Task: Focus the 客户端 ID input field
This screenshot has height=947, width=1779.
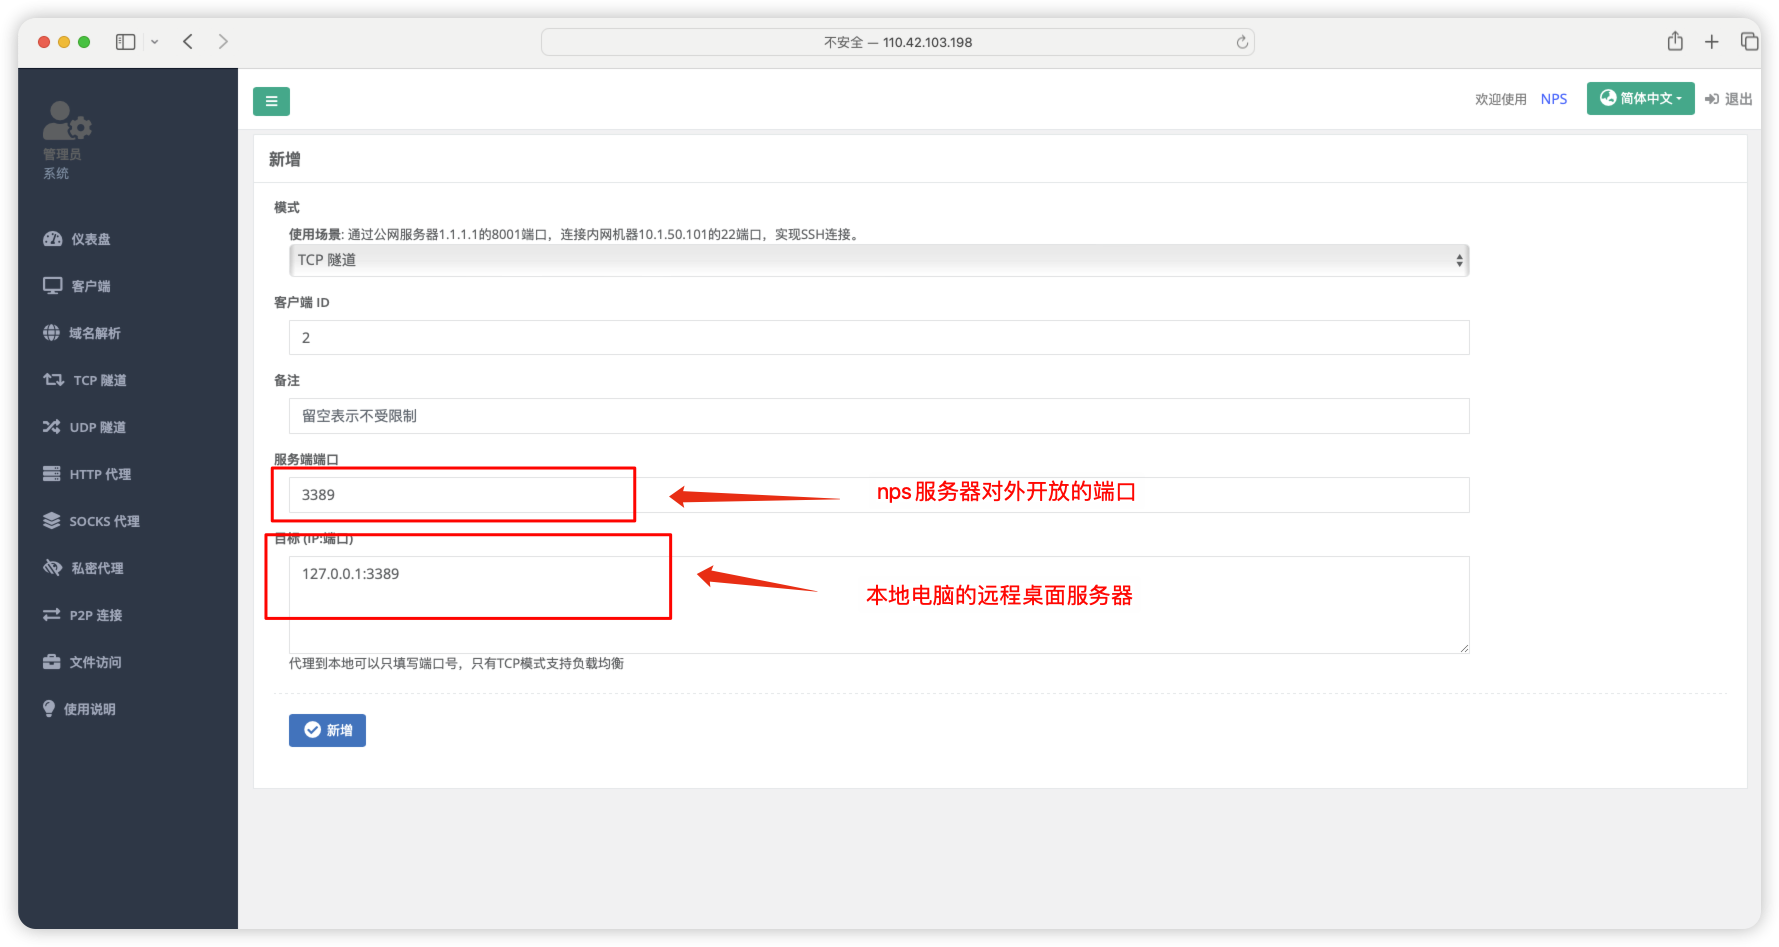Action: 879,338
